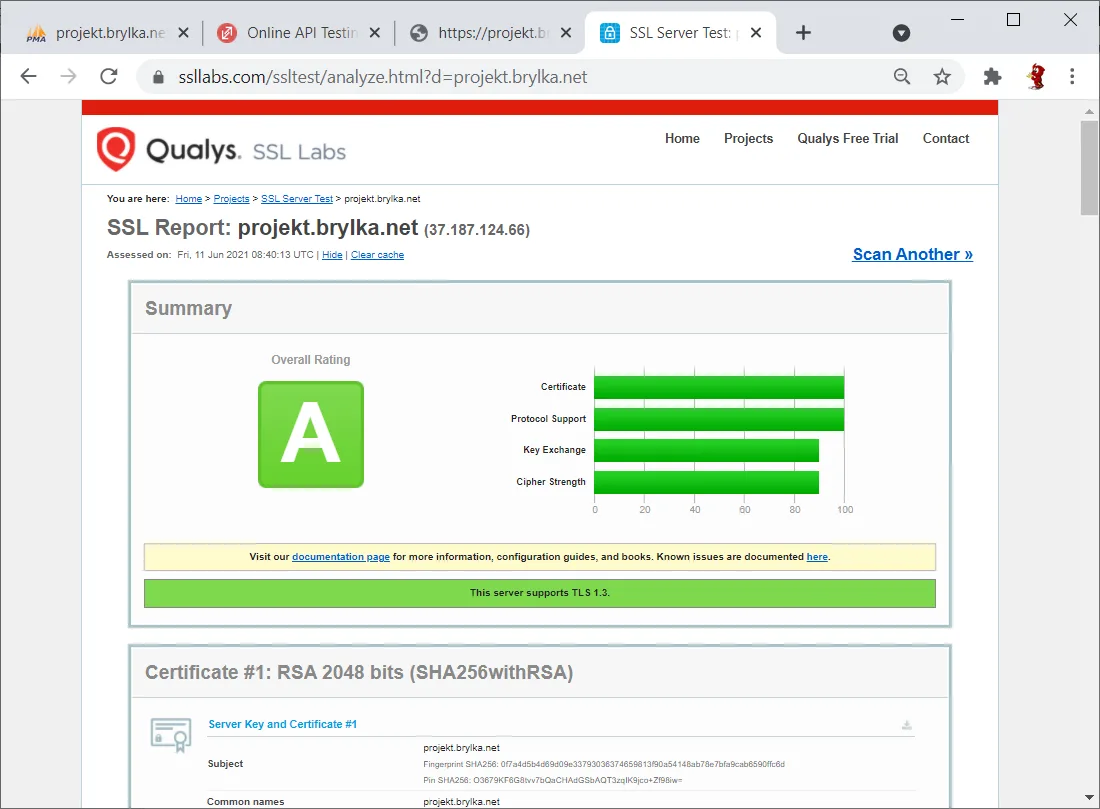Click the Protocol Support score bar

(x=719, y=419)
